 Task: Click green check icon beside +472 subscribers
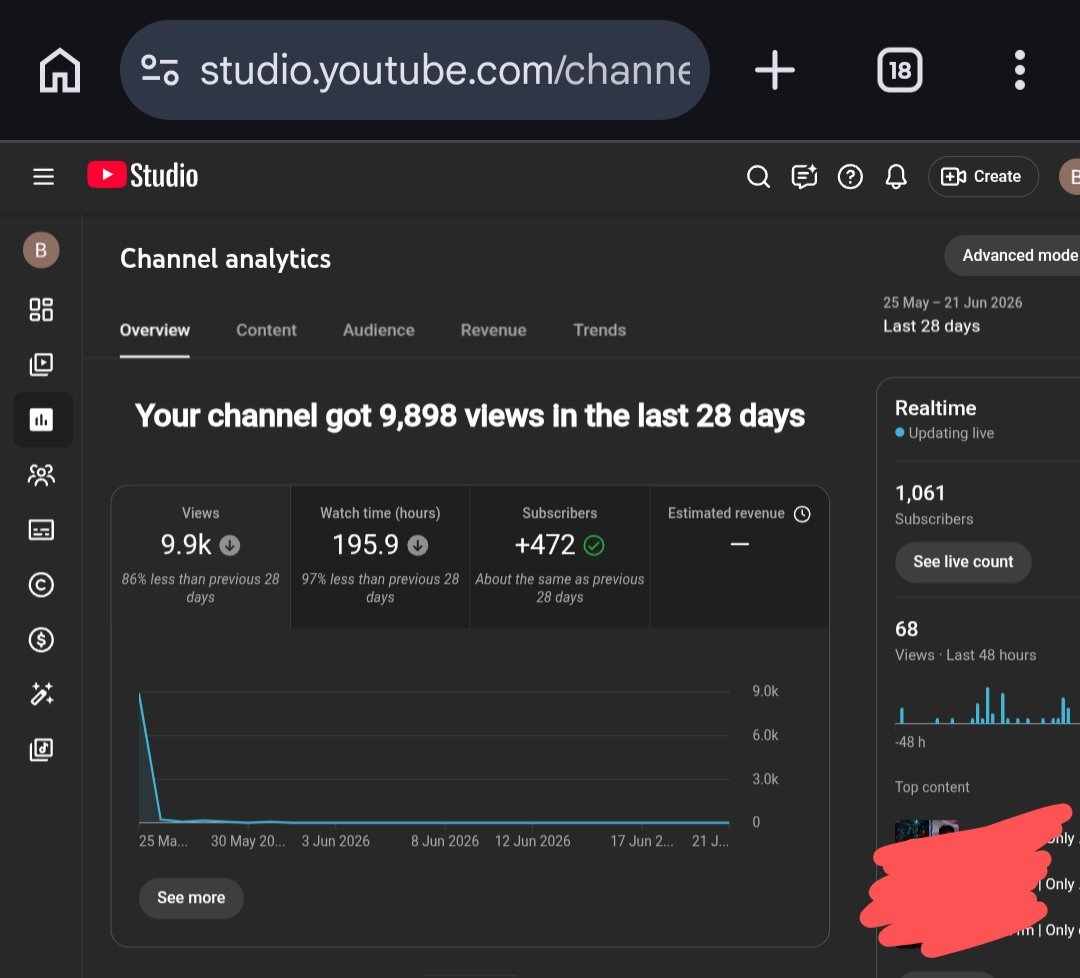pyautogui.click(x=594, y=545)
